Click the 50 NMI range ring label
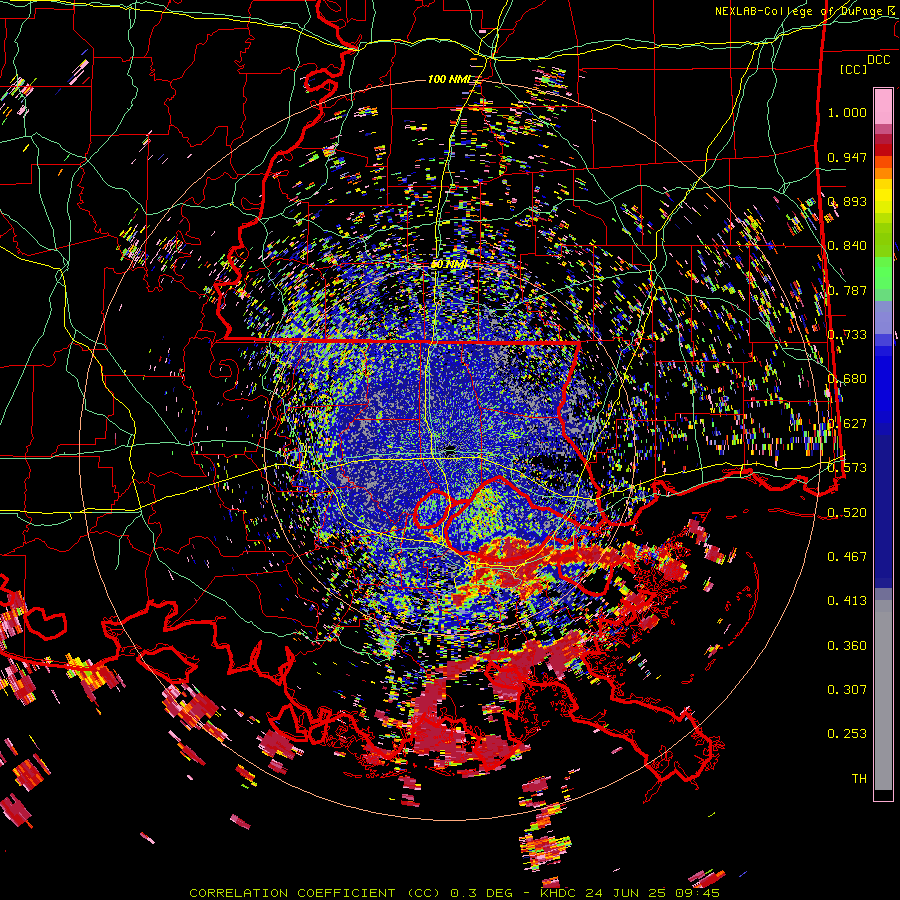 (x=448, y=265)
